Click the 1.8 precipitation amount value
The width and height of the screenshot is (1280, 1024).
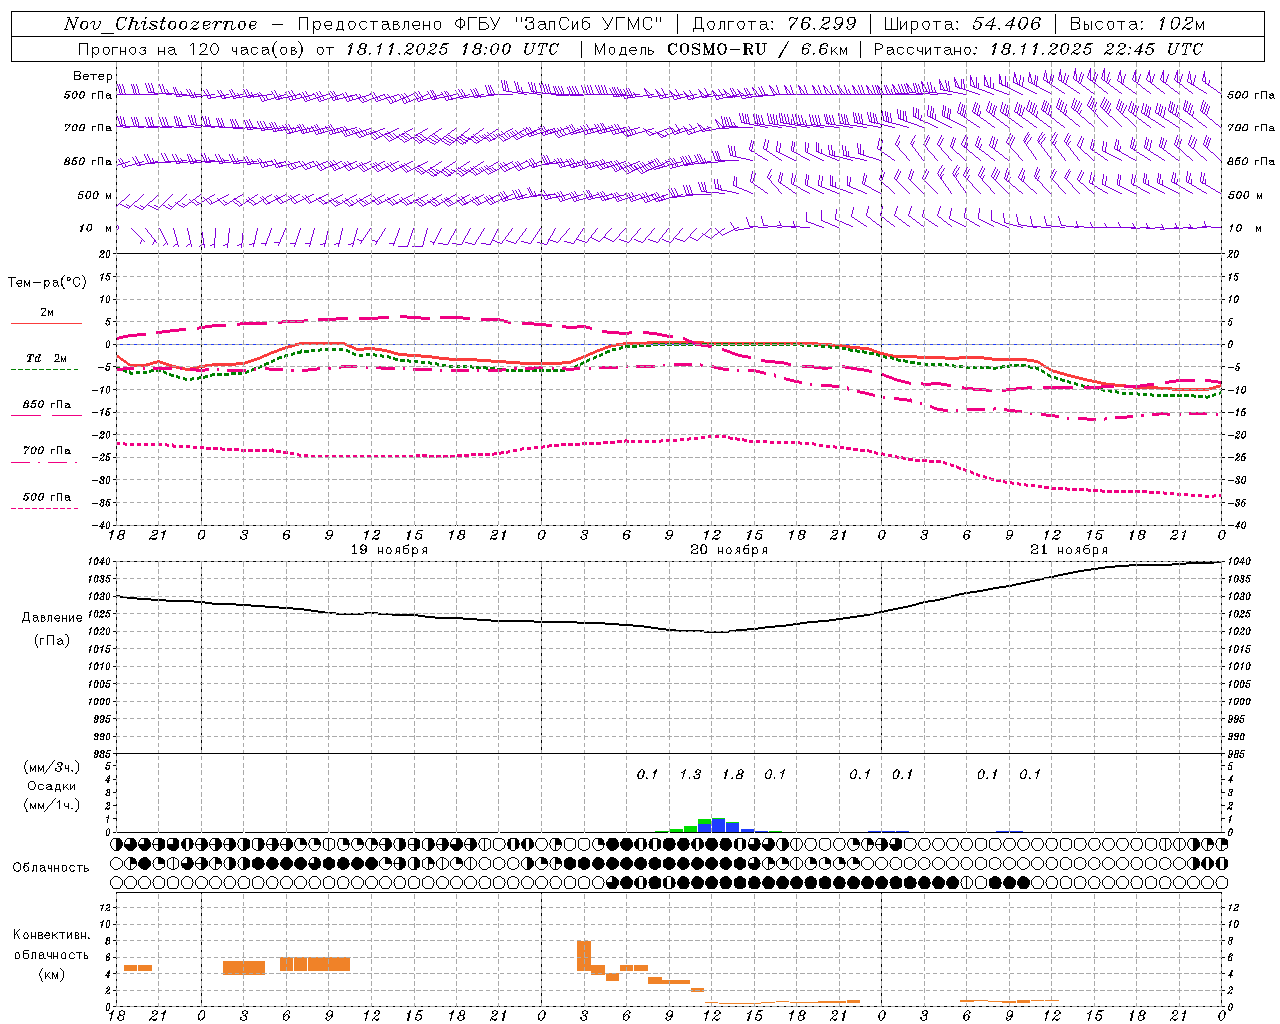pyautogui.click(x=733, y=774)
